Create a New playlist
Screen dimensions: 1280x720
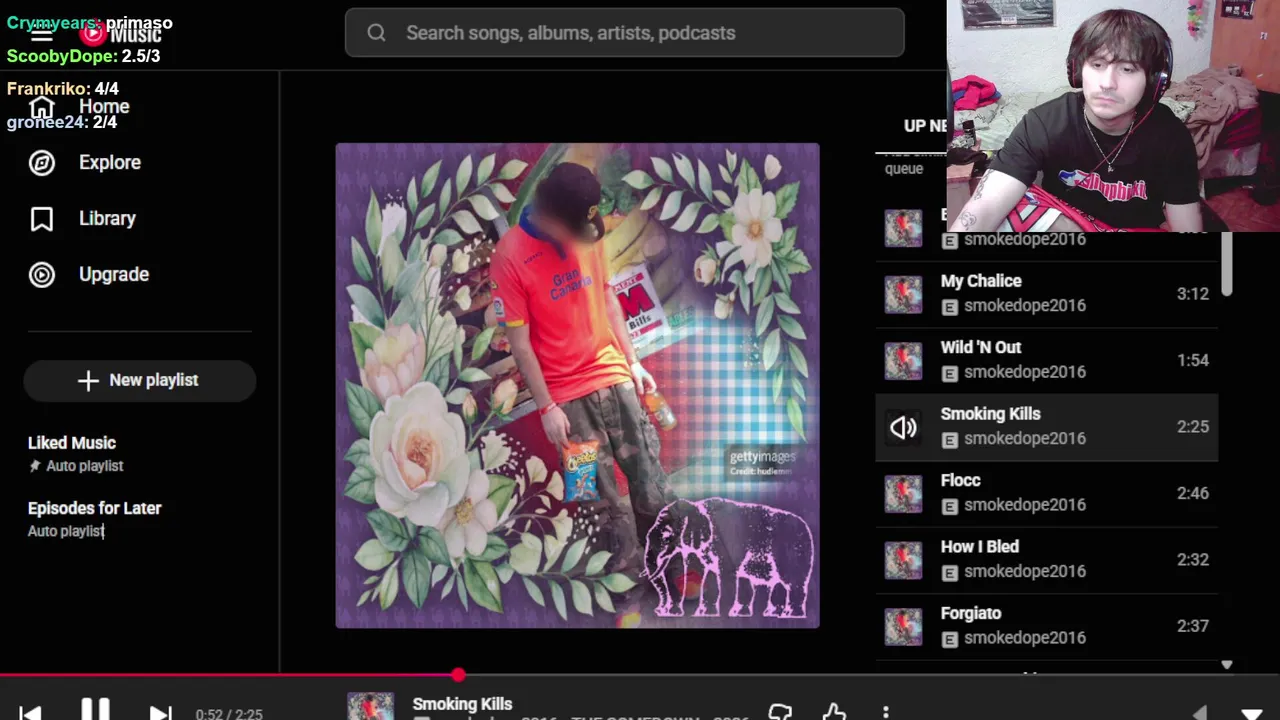click(140, 380)
